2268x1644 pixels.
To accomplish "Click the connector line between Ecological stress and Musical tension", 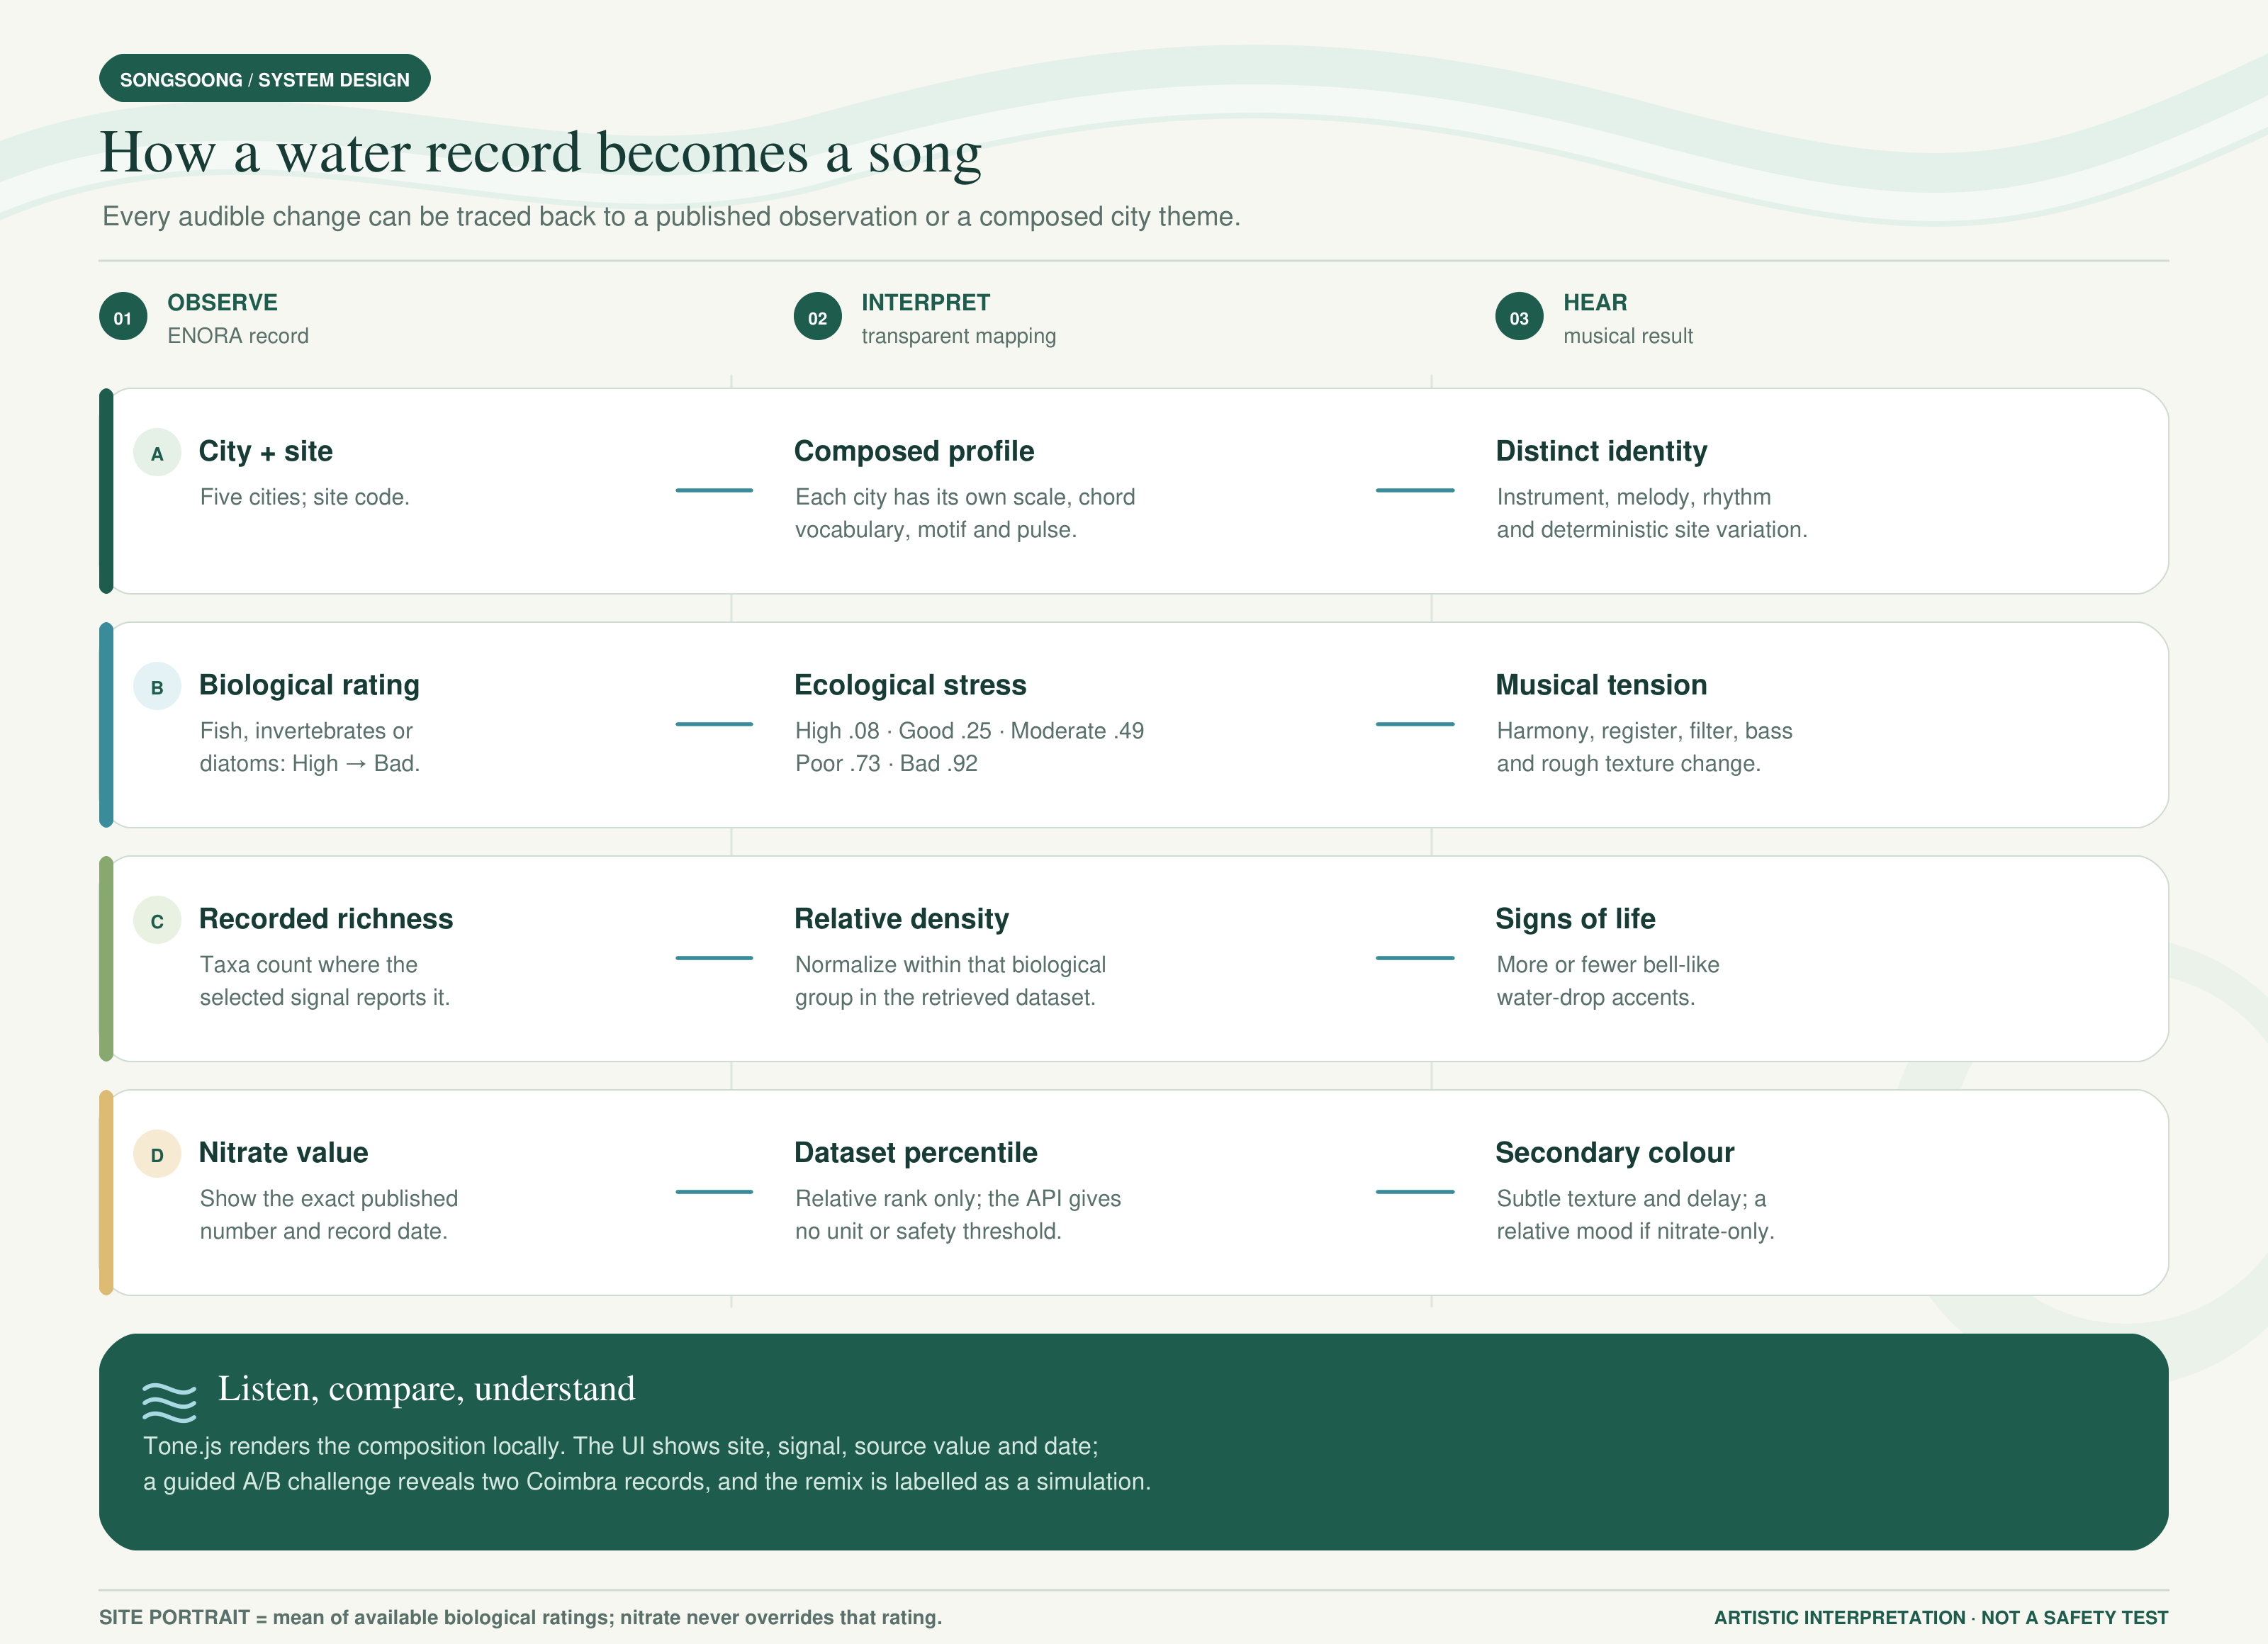I will point(1415,724).
